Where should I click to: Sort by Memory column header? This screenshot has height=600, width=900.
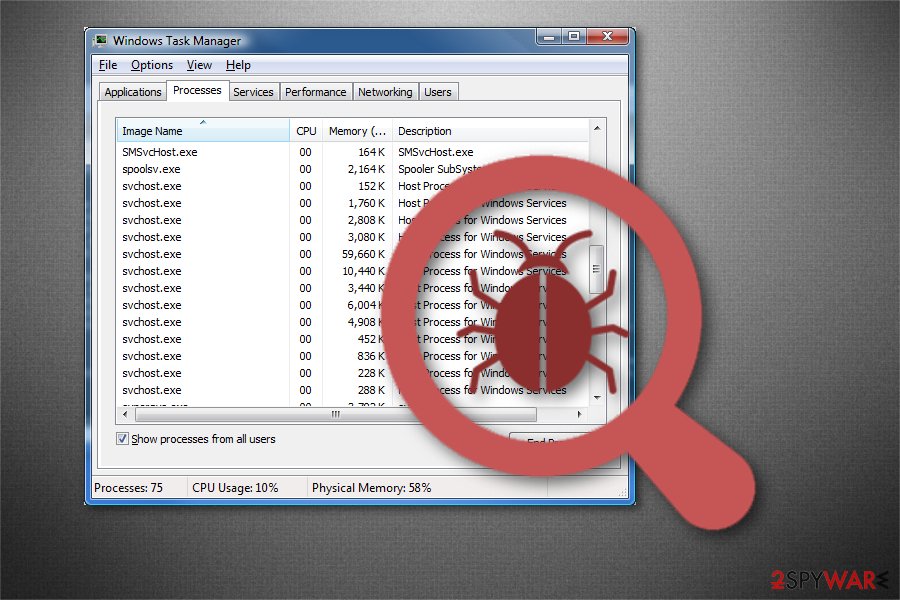pos(357,131)
